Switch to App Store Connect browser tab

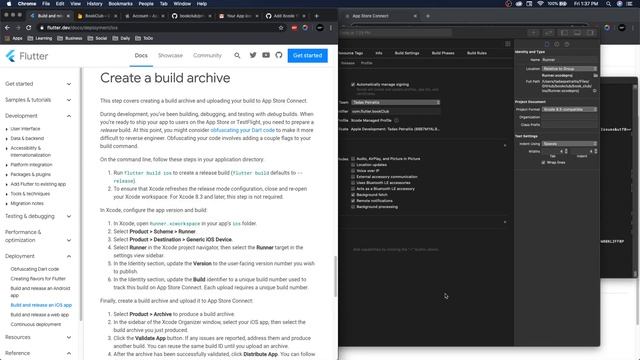[380, 16]
